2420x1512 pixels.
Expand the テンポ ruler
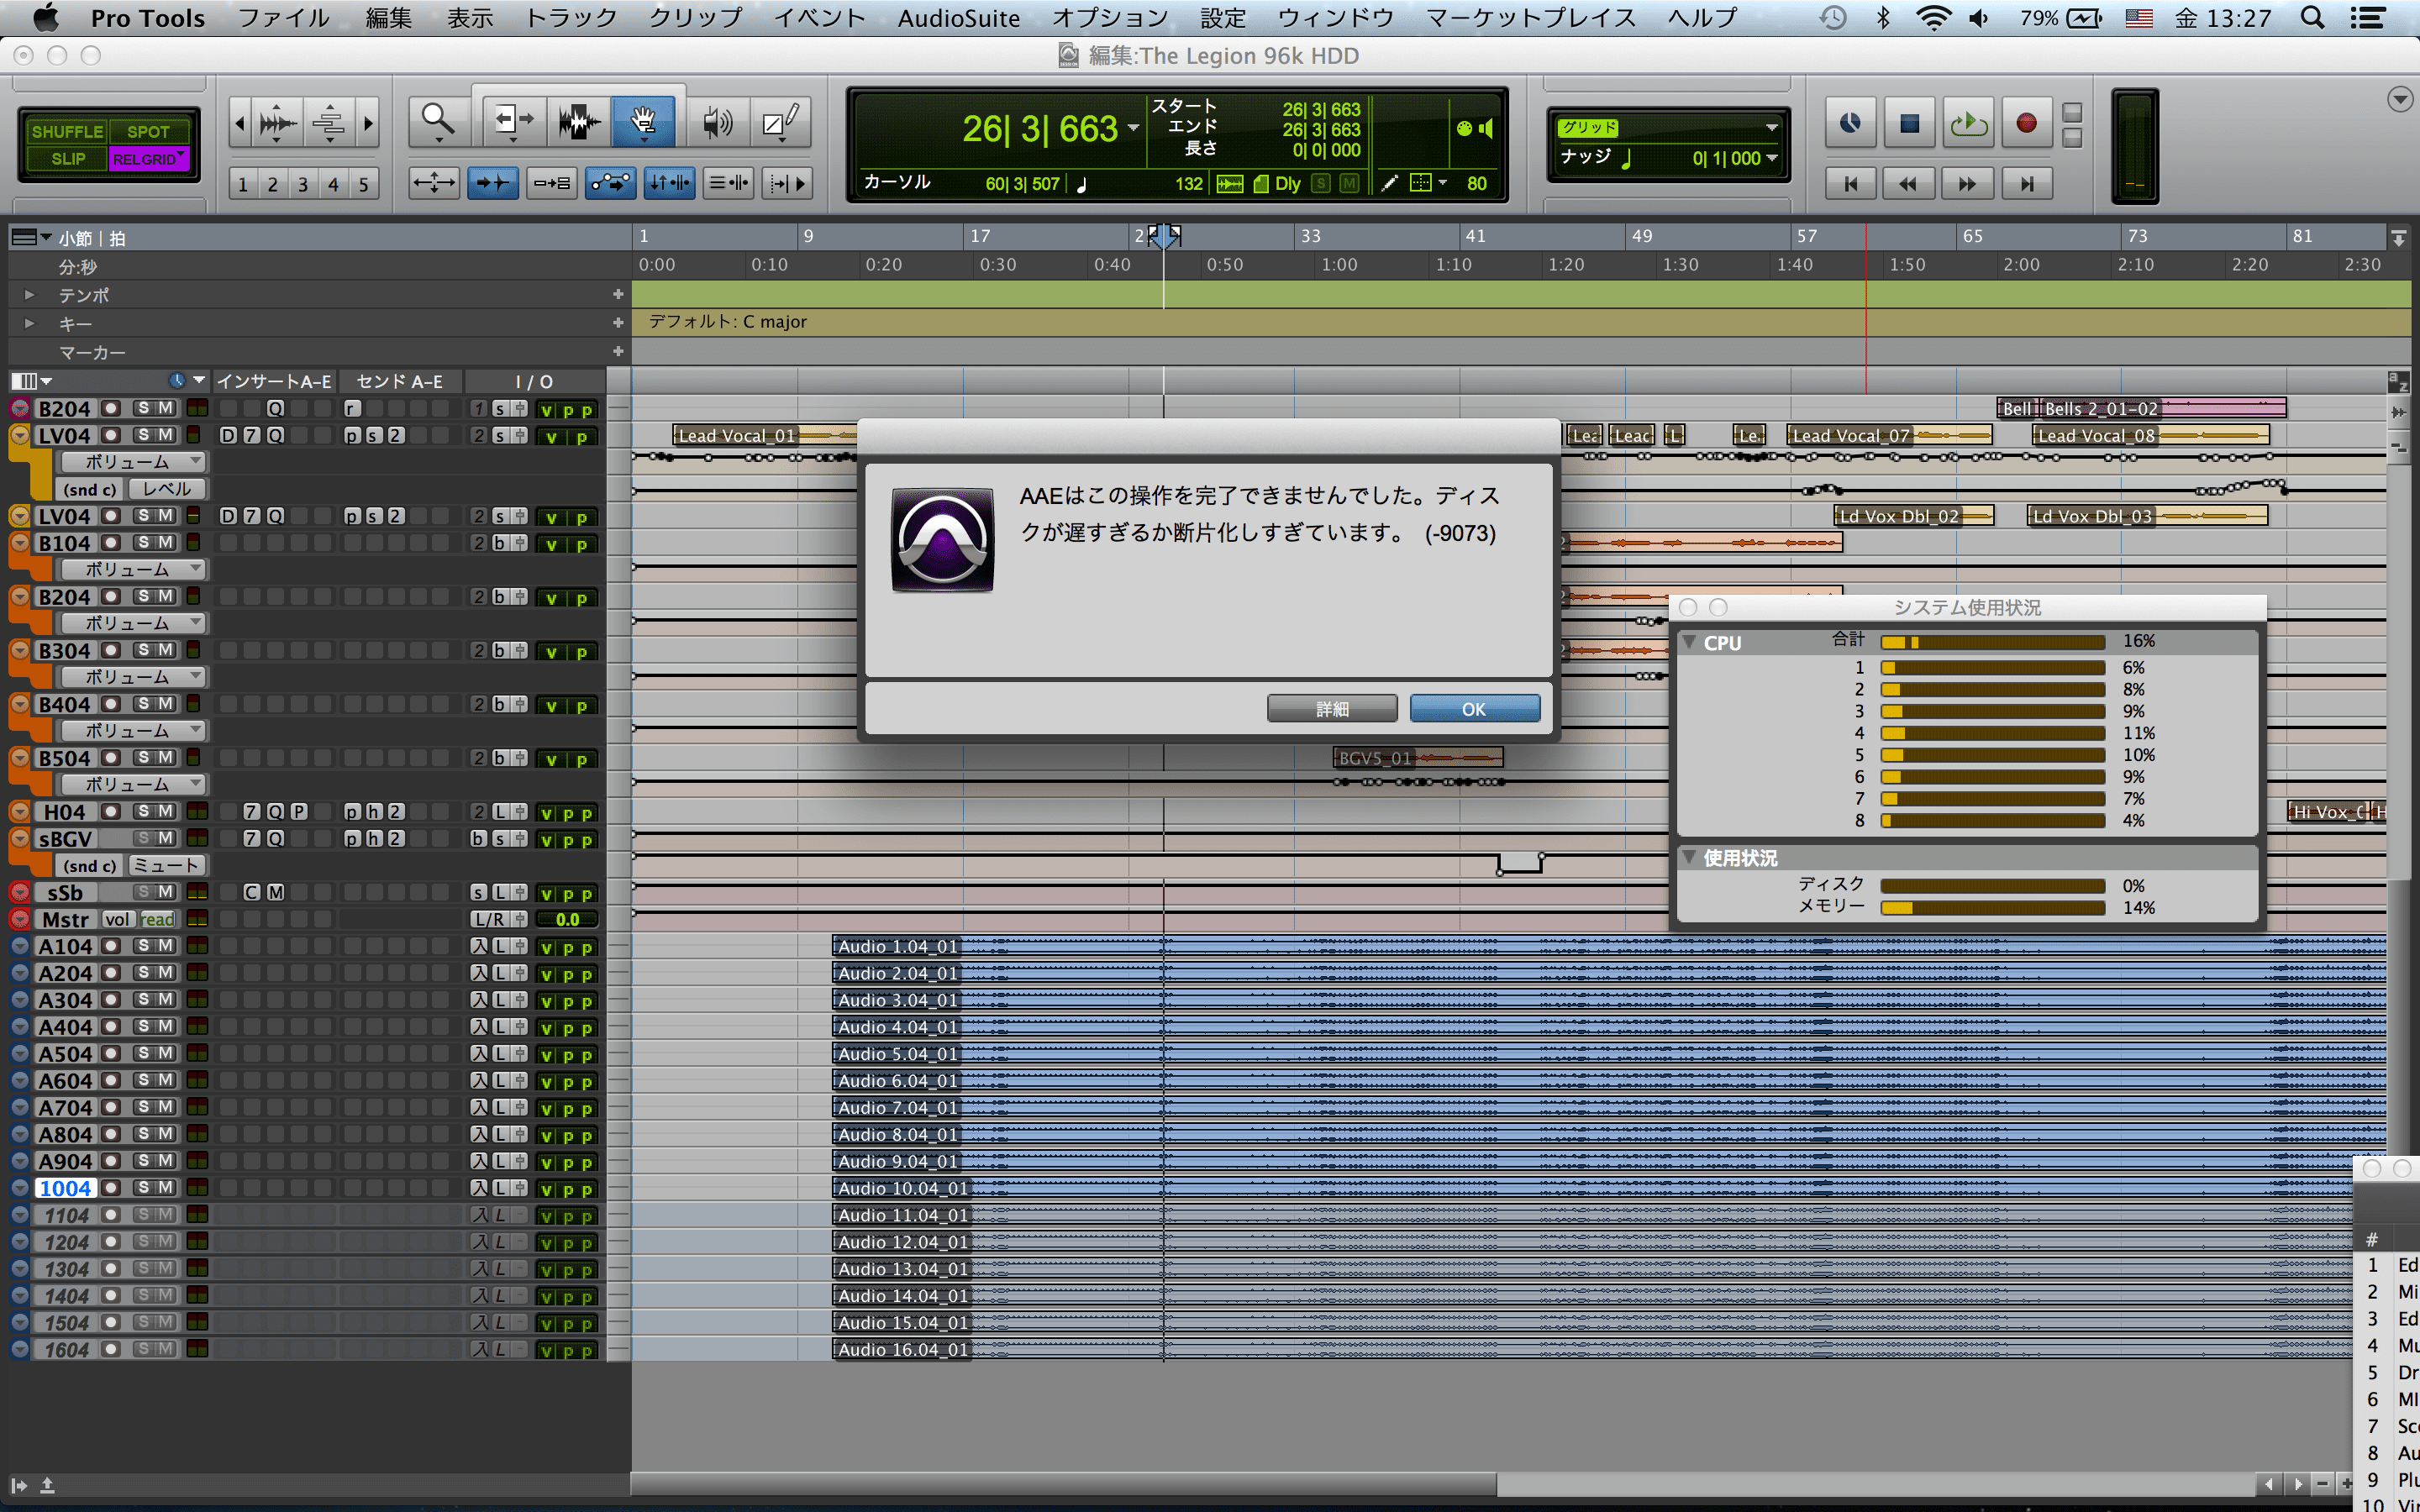point(29,295)
